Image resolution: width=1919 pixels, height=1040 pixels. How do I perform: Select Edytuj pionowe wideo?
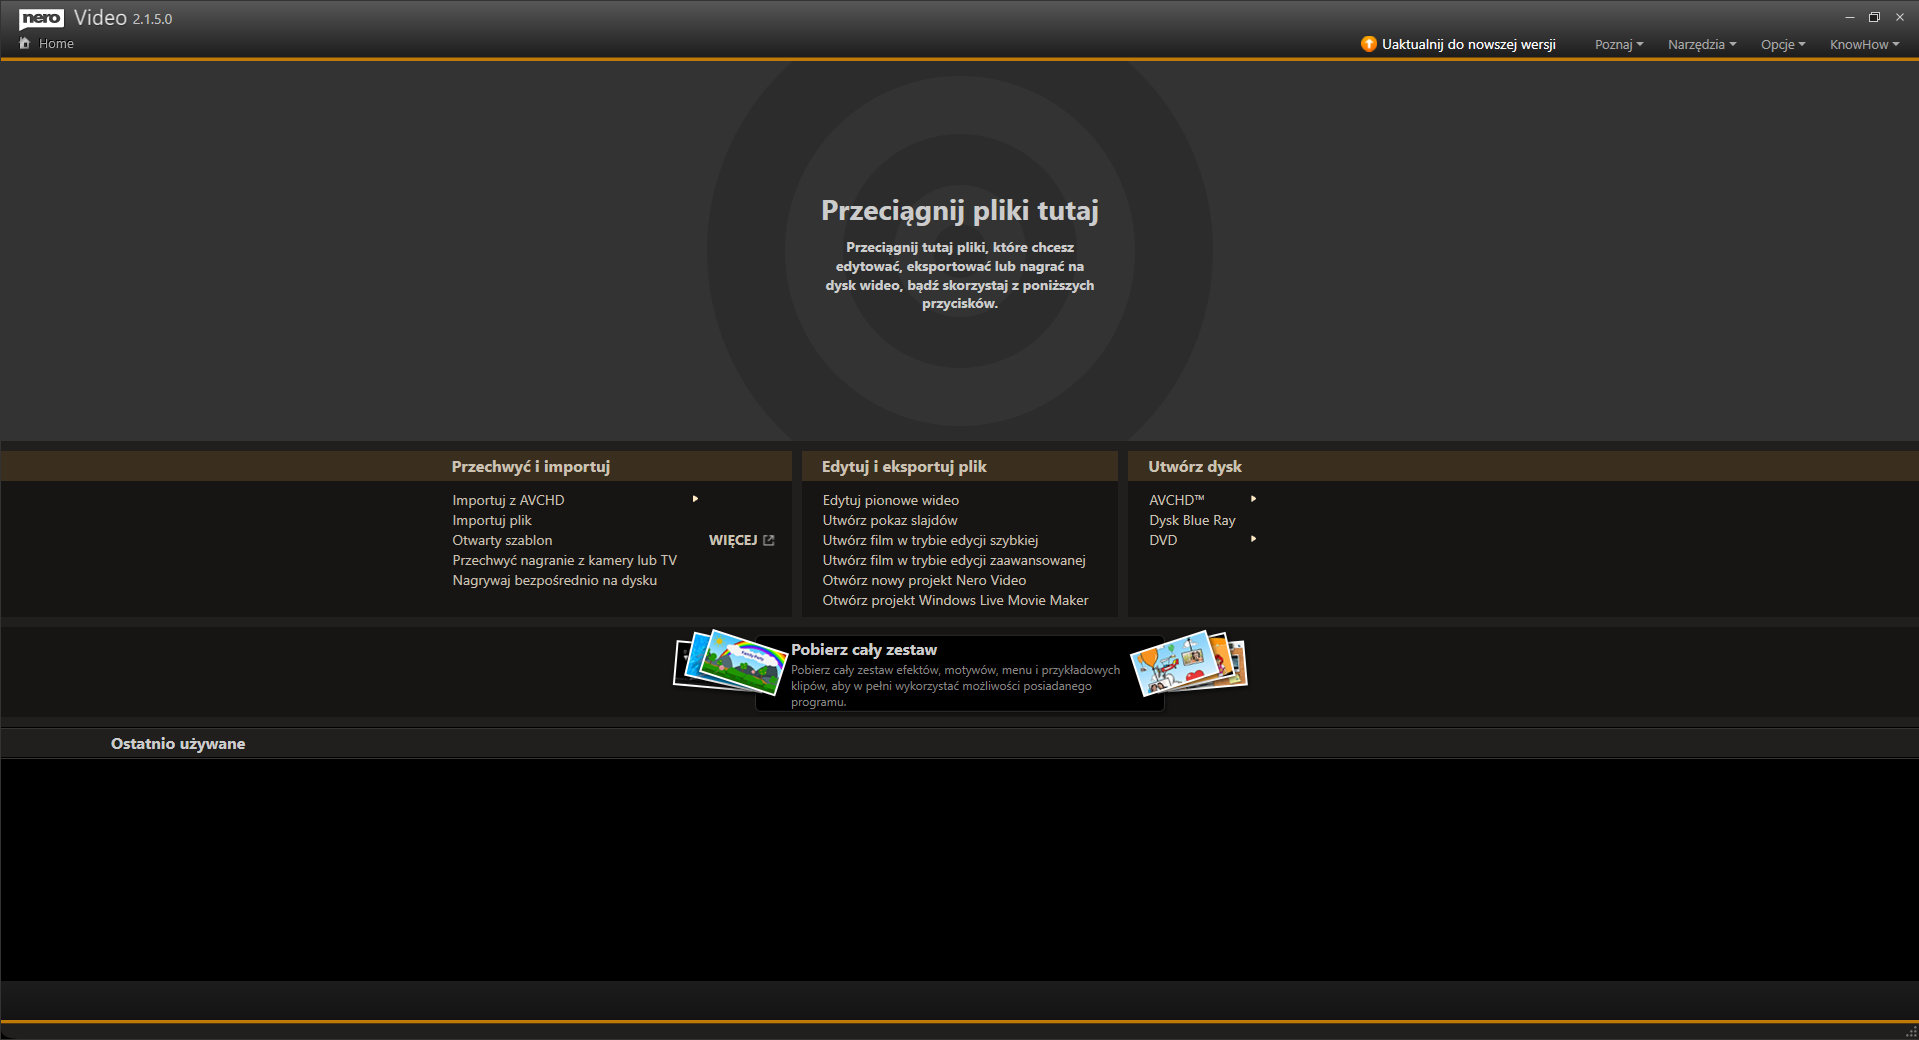click(x=891, y=500)
